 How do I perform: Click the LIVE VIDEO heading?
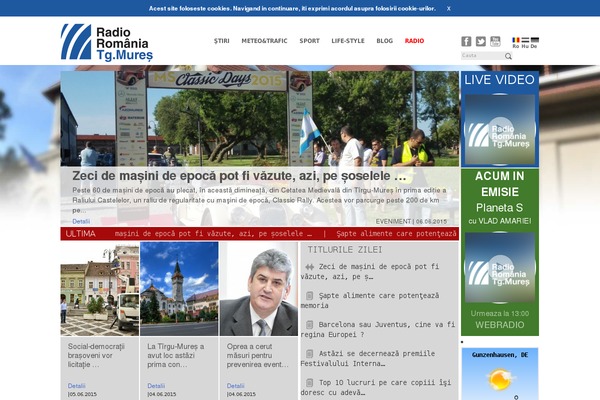tap(499, 80)
